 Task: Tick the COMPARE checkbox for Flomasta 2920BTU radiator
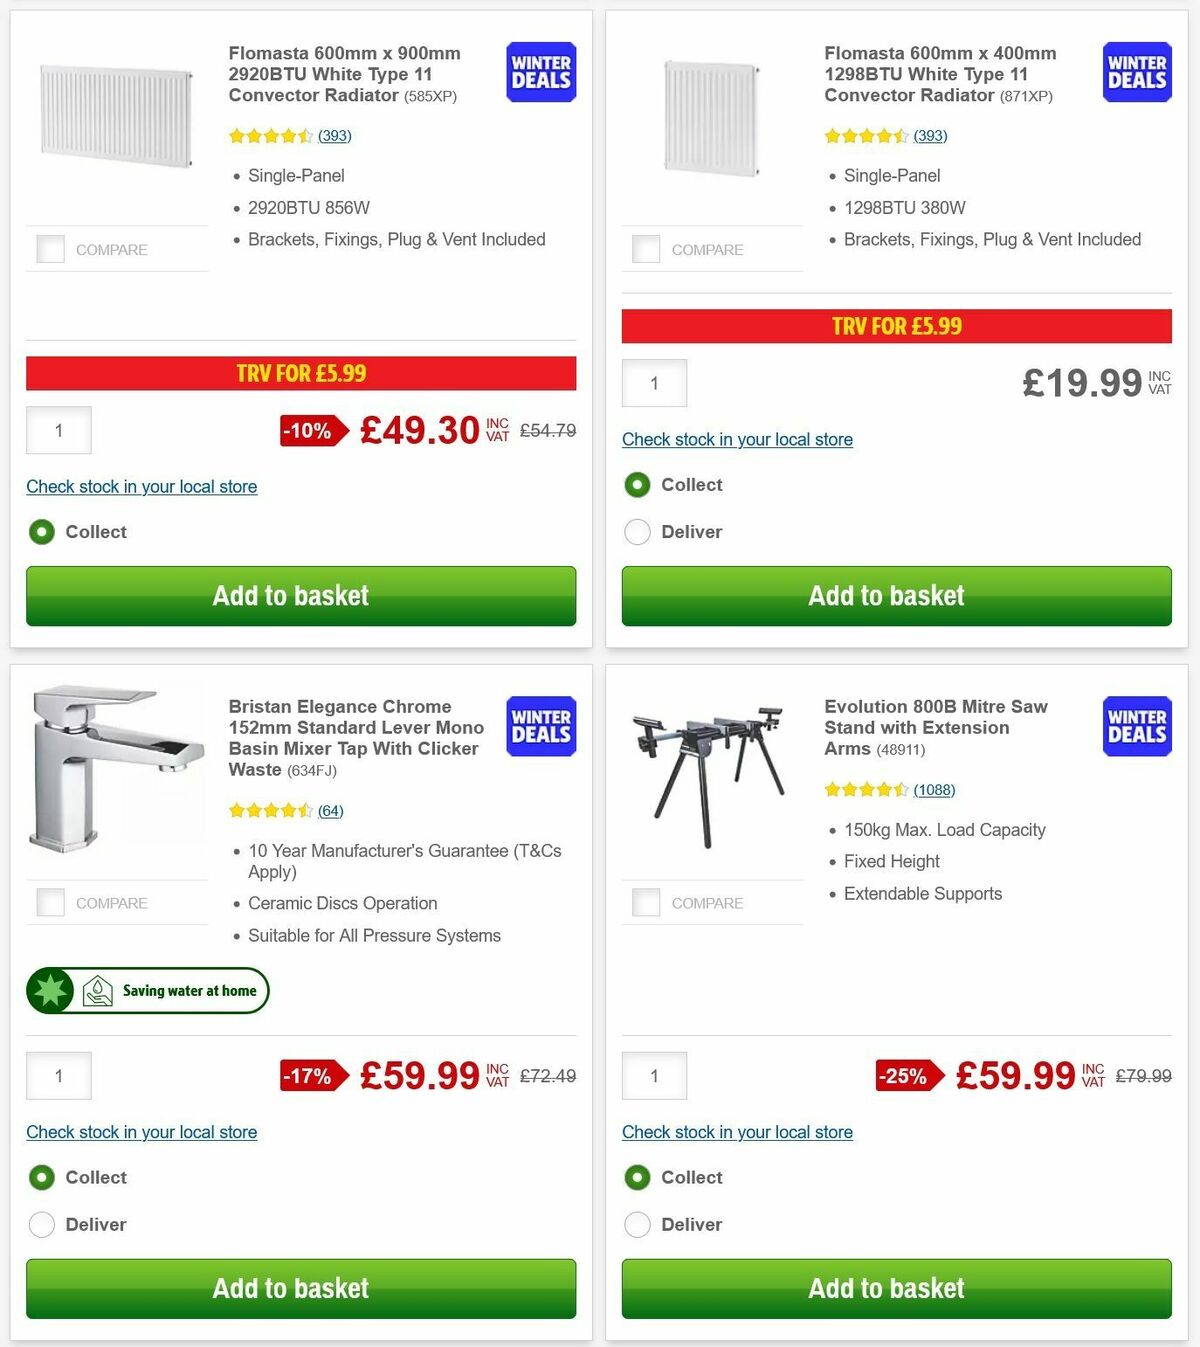click(50, 249)
